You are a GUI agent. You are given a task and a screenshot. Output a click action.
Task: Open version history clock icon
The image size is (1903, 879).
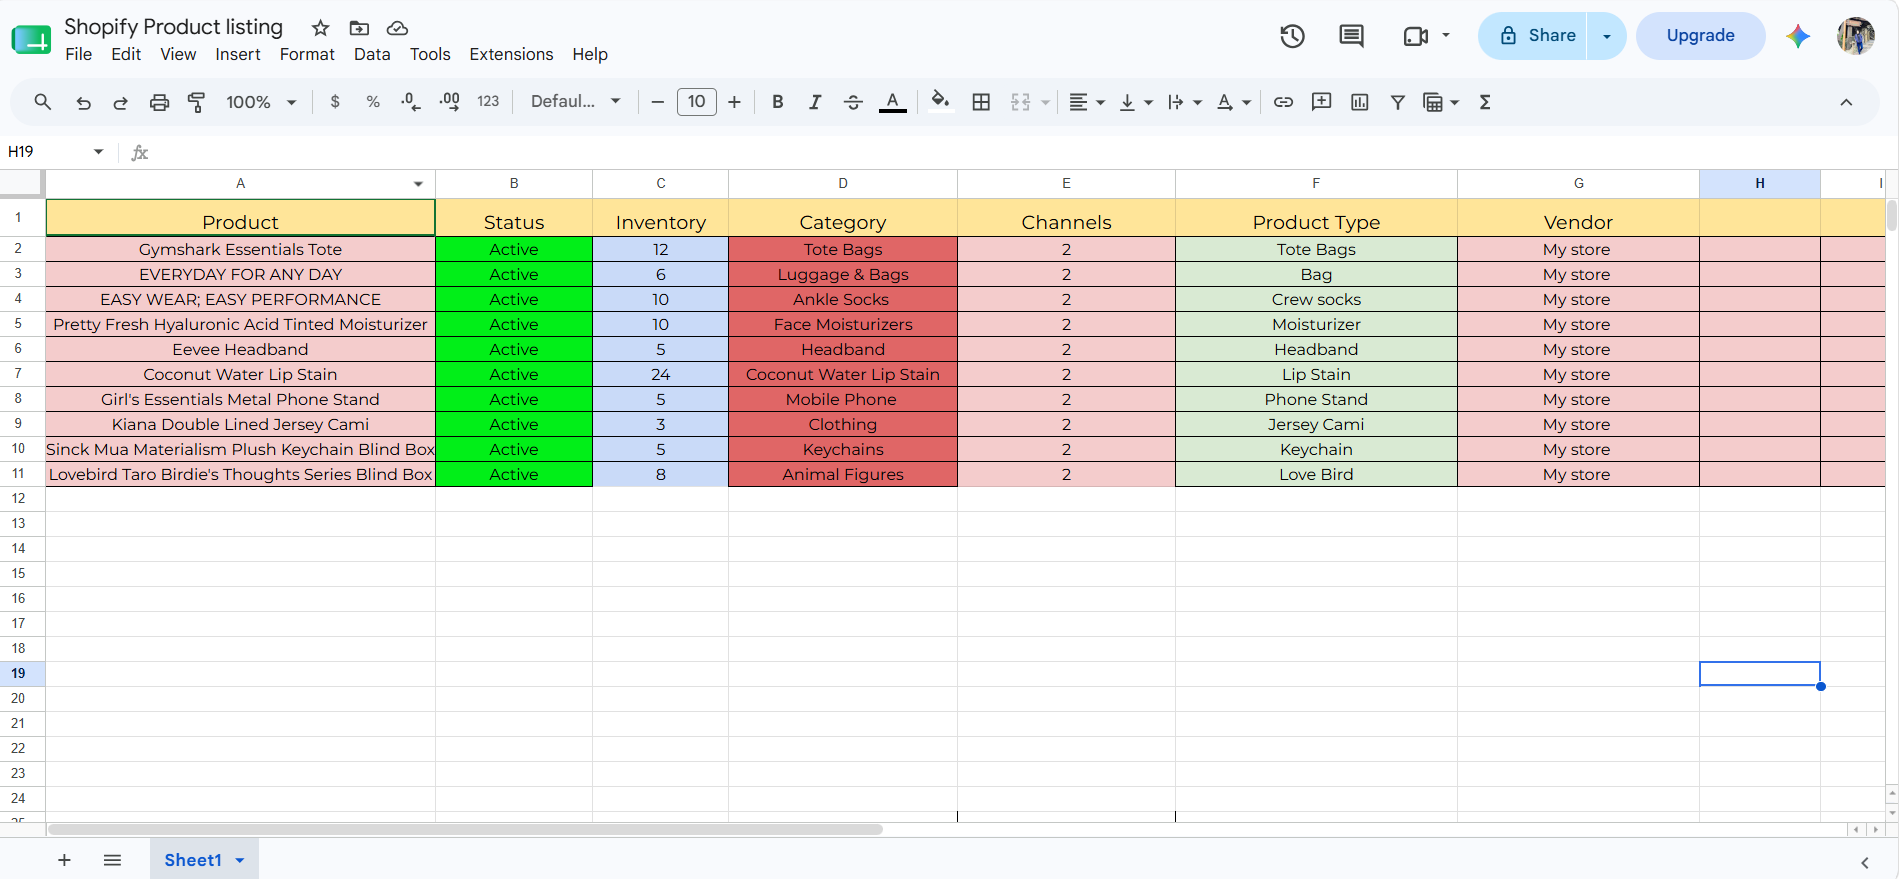pos(1292,36)
